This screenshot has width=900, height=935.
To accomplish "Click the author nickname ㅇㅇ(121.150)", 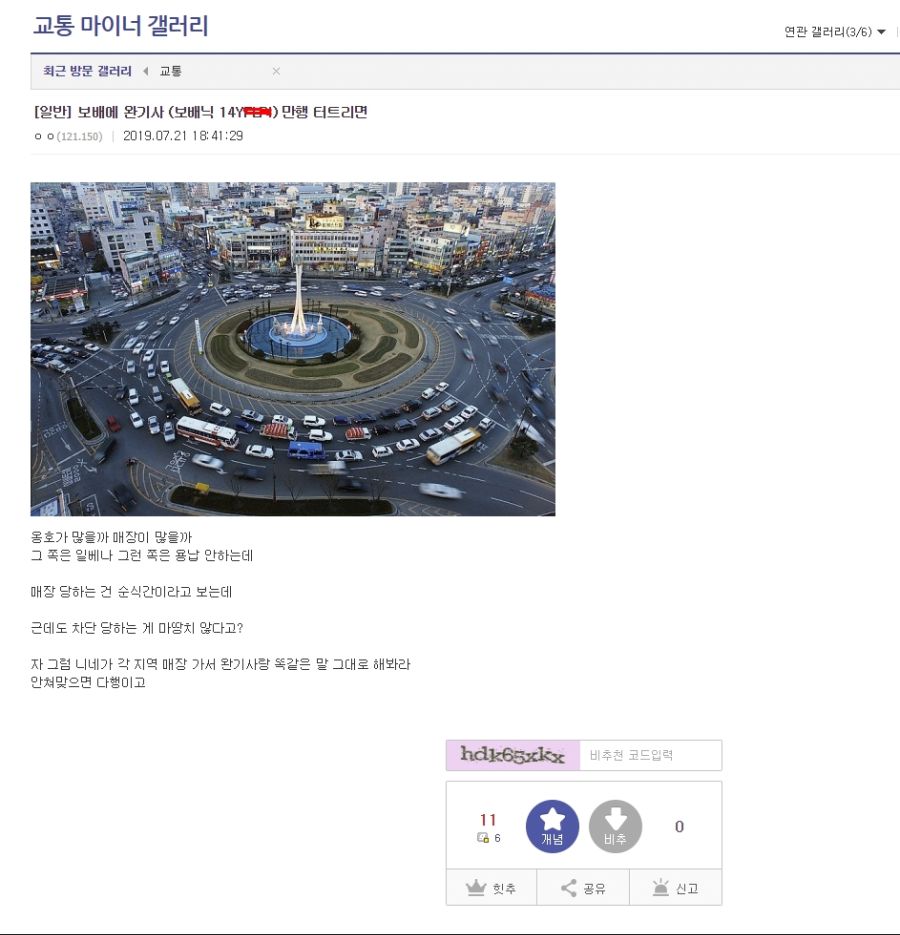I will (69, 136).
